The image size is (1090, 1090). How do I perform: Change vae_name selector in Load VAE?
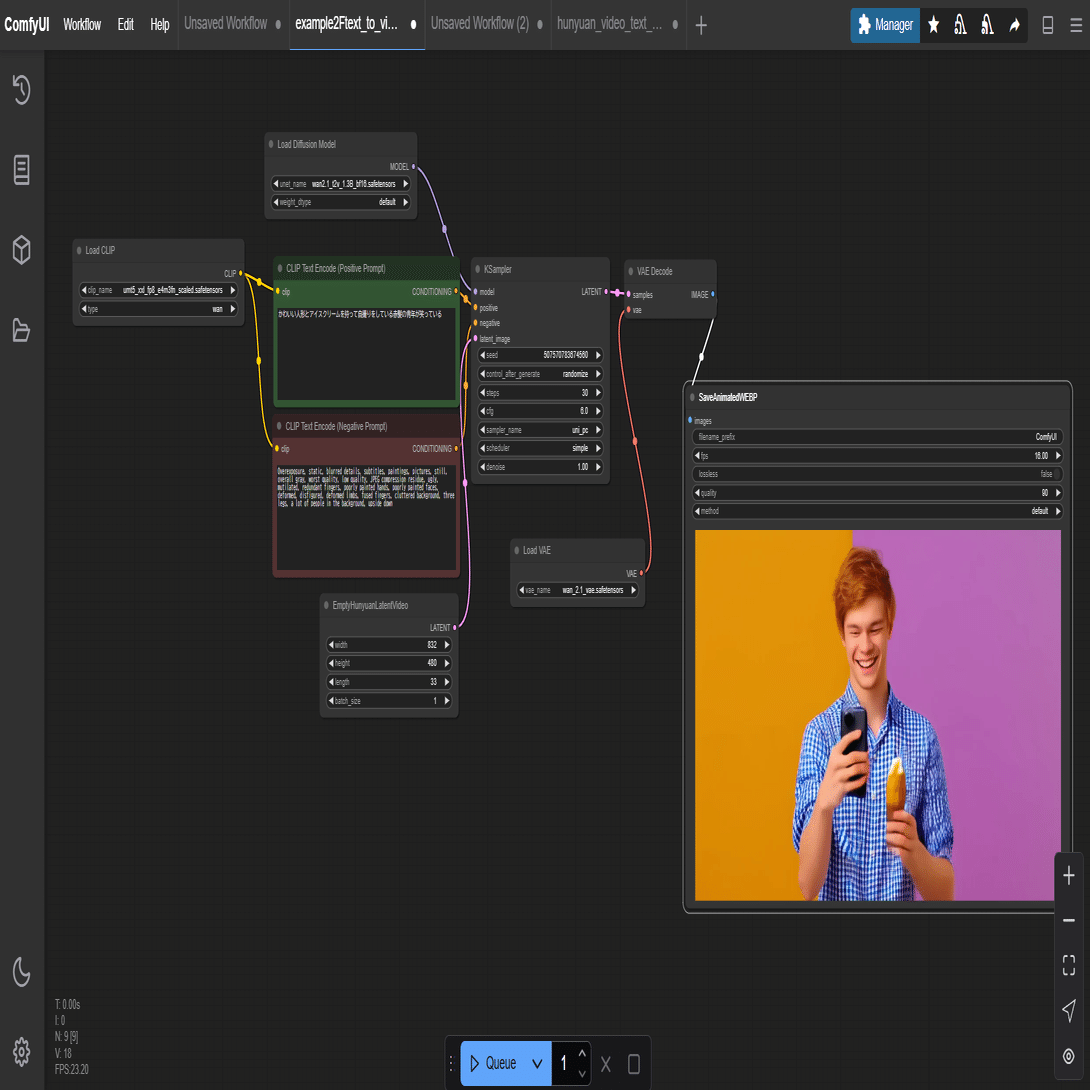click(577, 589)
